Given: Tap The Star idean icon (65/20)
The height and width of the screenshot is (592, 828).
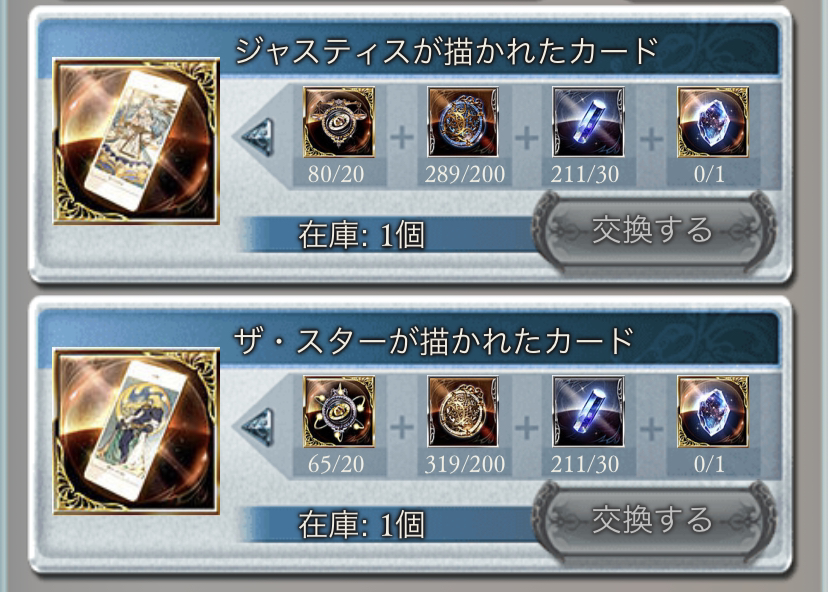Looking at the screenshot, I should [x=338, y=411].
